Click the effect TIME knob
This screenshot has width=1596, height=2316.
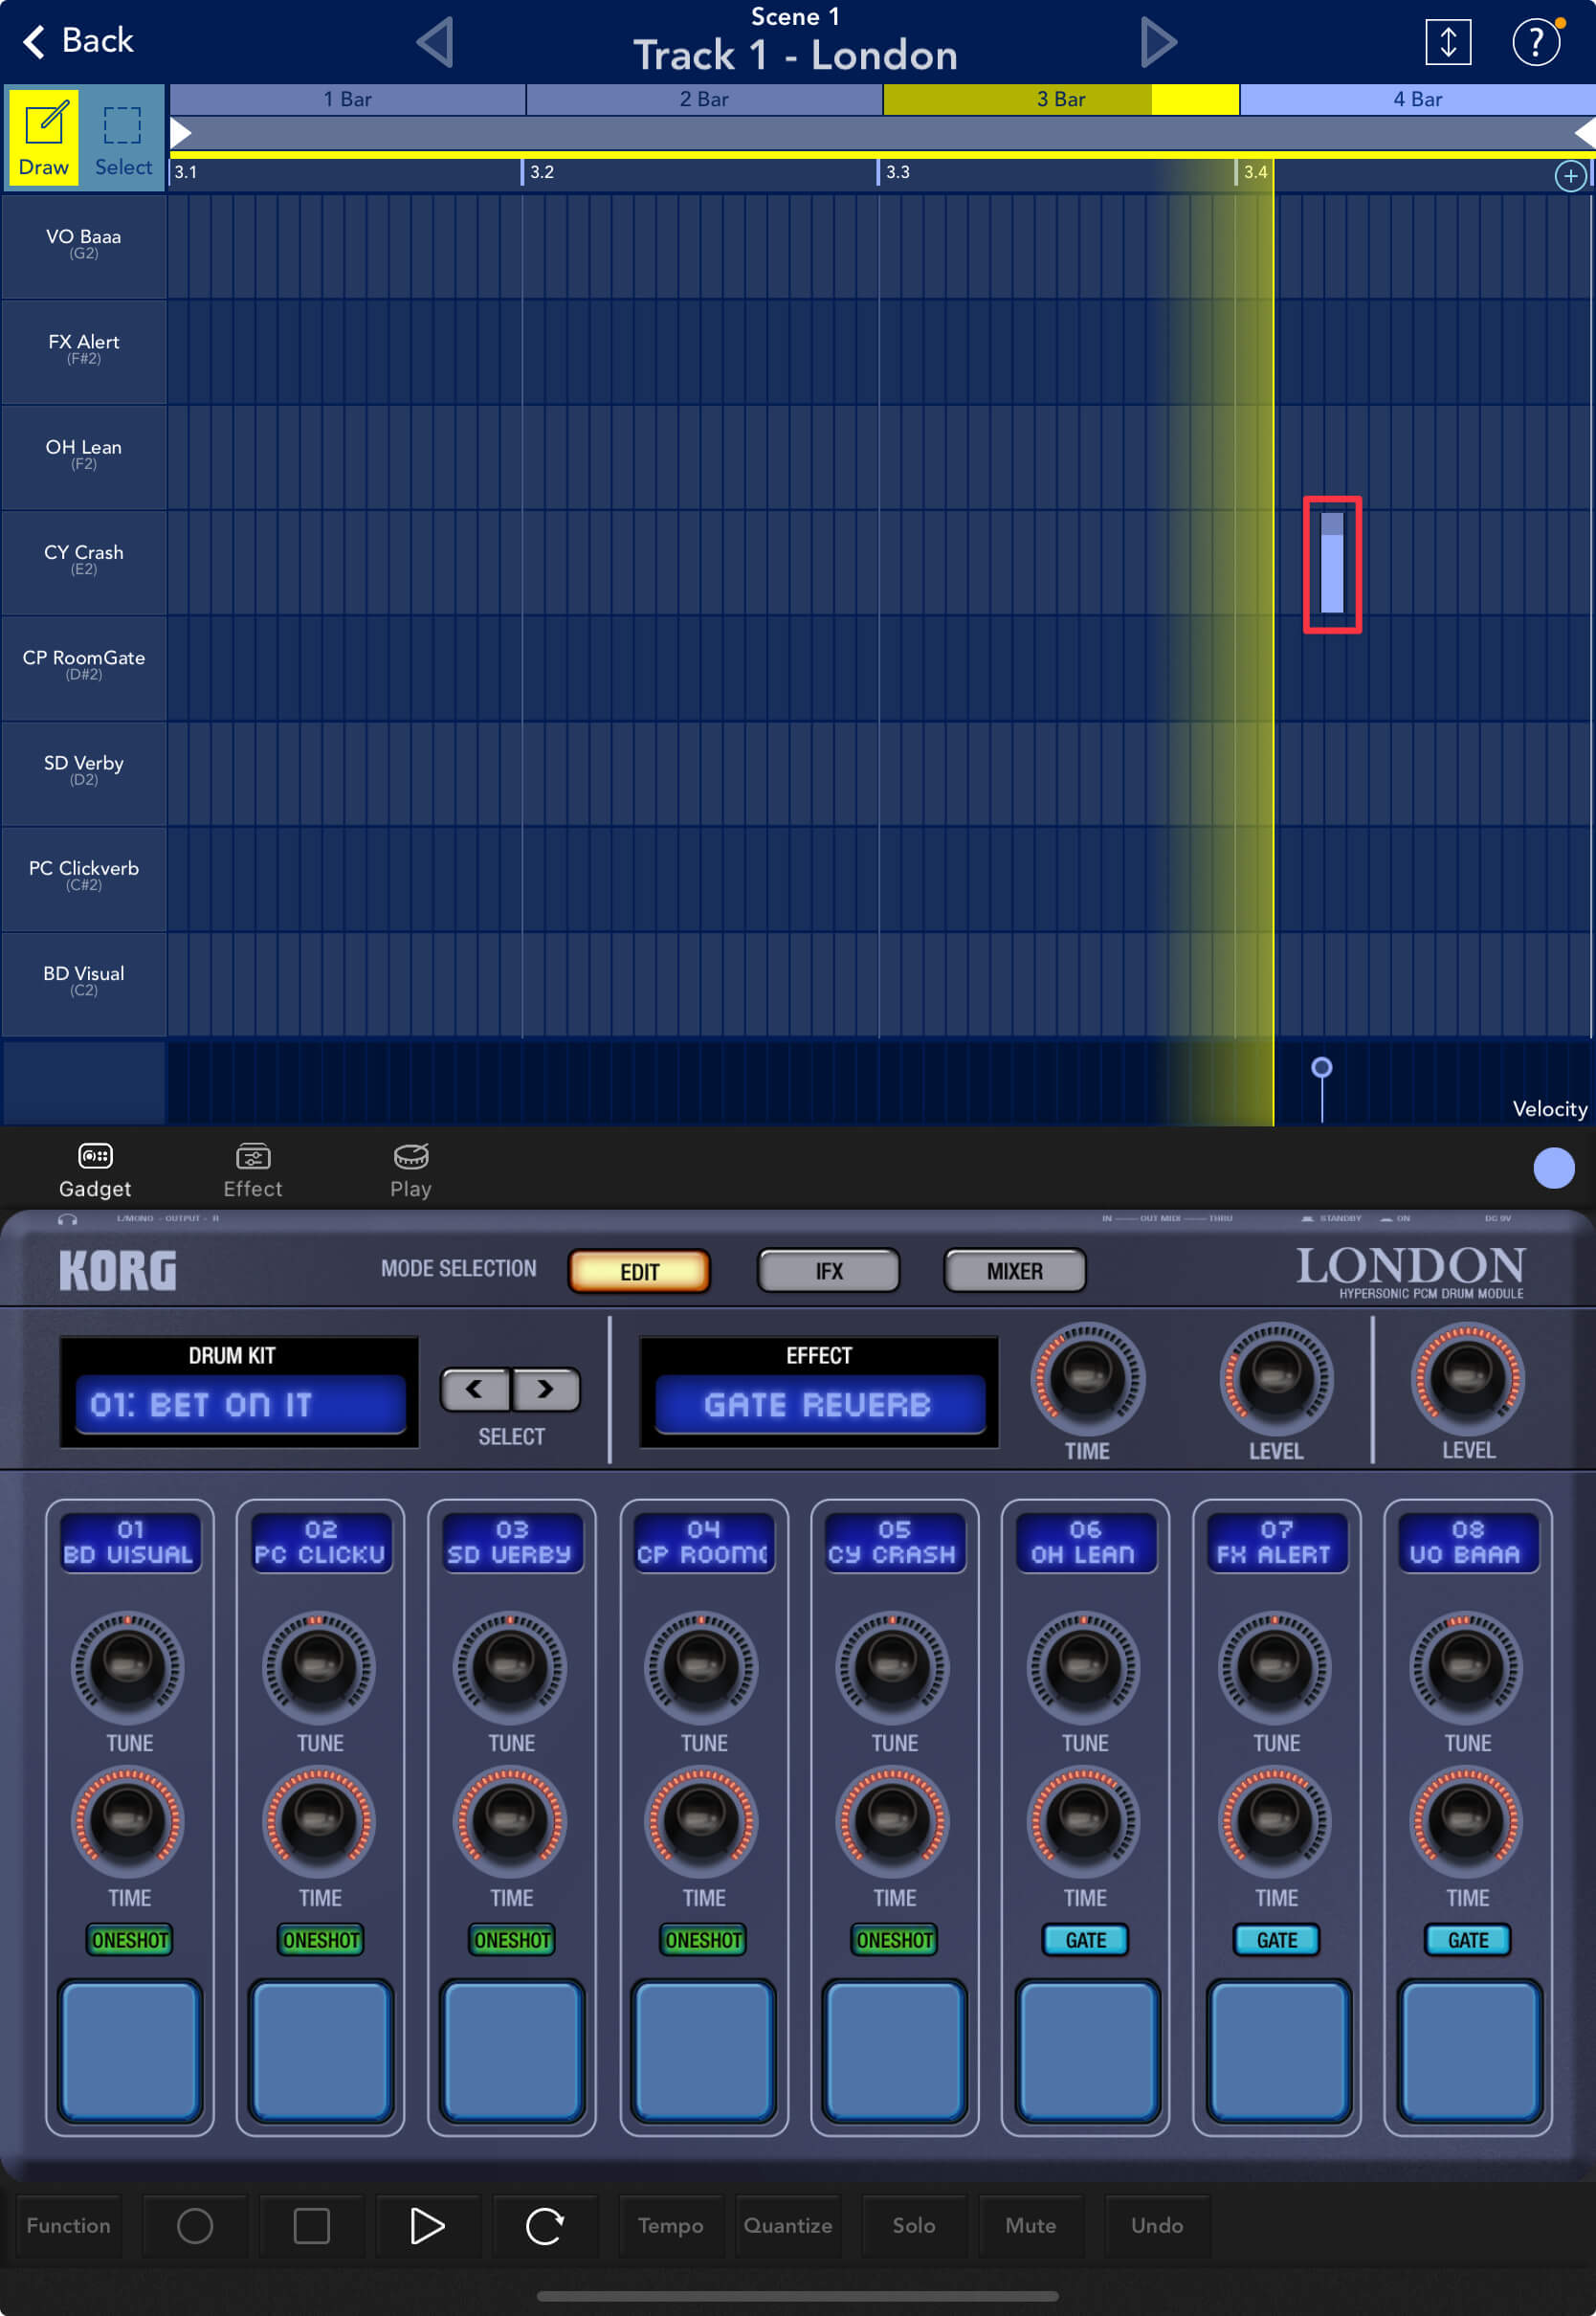point(1086,1377)
